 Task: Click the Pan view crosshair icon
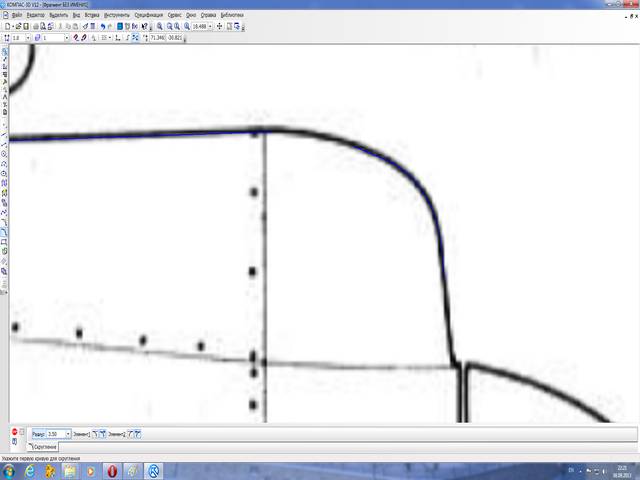click(219, 26)
